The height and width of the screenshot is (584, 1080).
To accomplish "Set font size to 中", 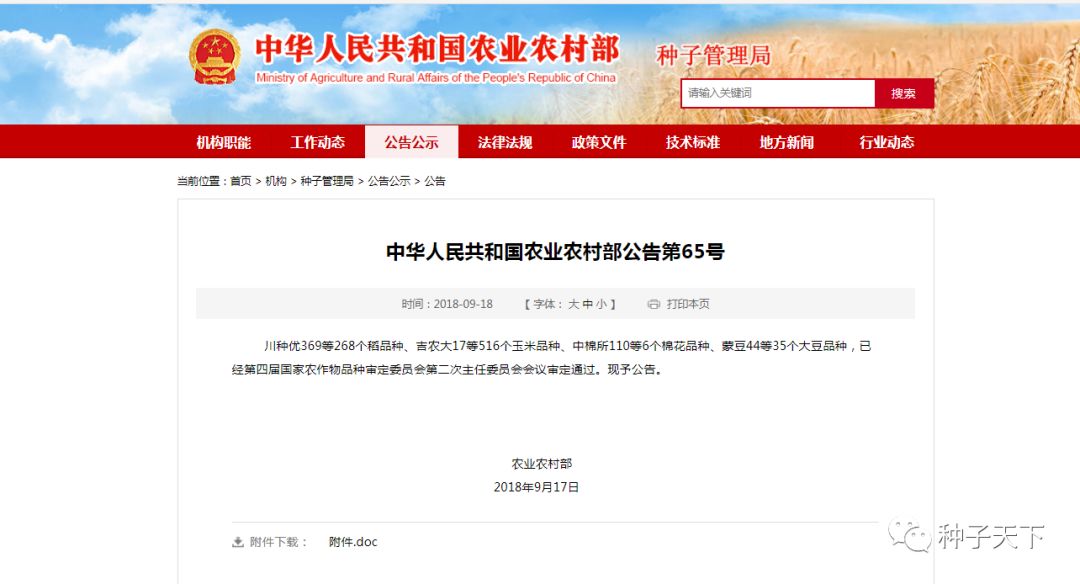I will coord(587,304).
